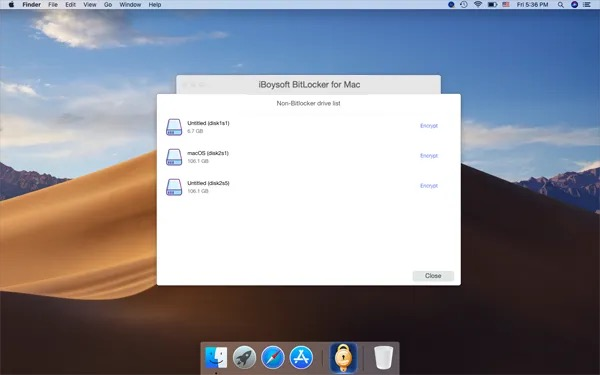Click the Wi-Fi status icon

(x=478, y=5)
